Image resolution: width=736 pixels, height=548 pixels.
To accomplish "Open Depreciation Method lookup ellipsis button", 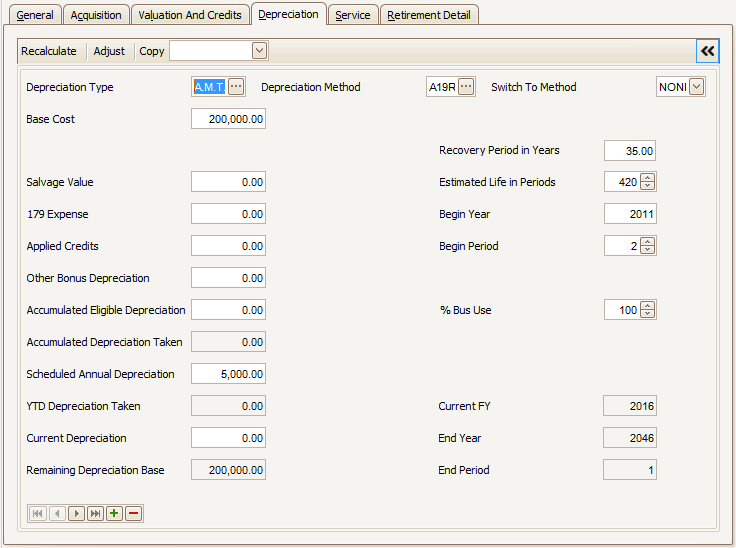I will click(466, 87).
